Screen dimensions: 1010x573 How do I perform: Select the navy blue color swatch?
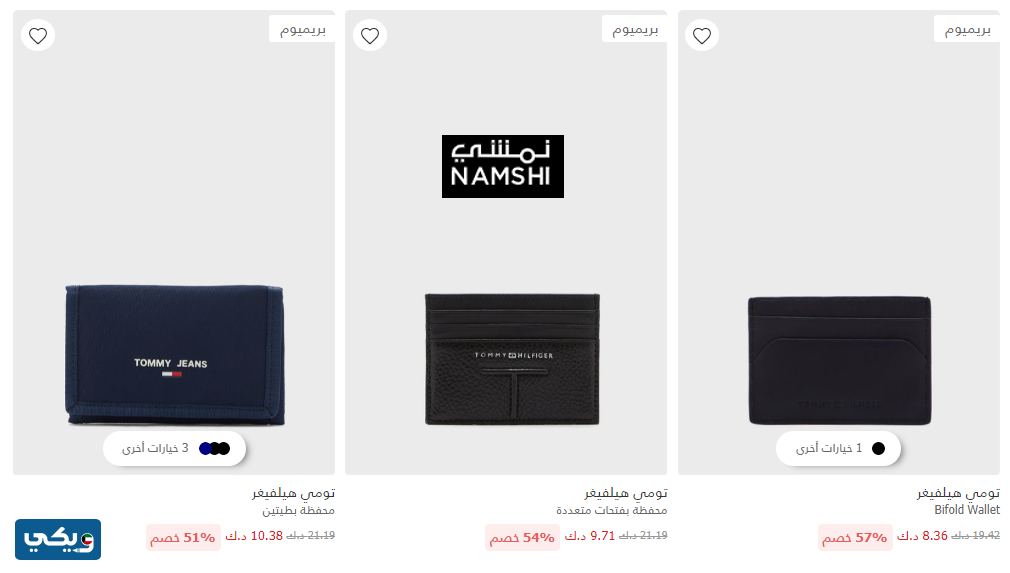pos(205,449)
